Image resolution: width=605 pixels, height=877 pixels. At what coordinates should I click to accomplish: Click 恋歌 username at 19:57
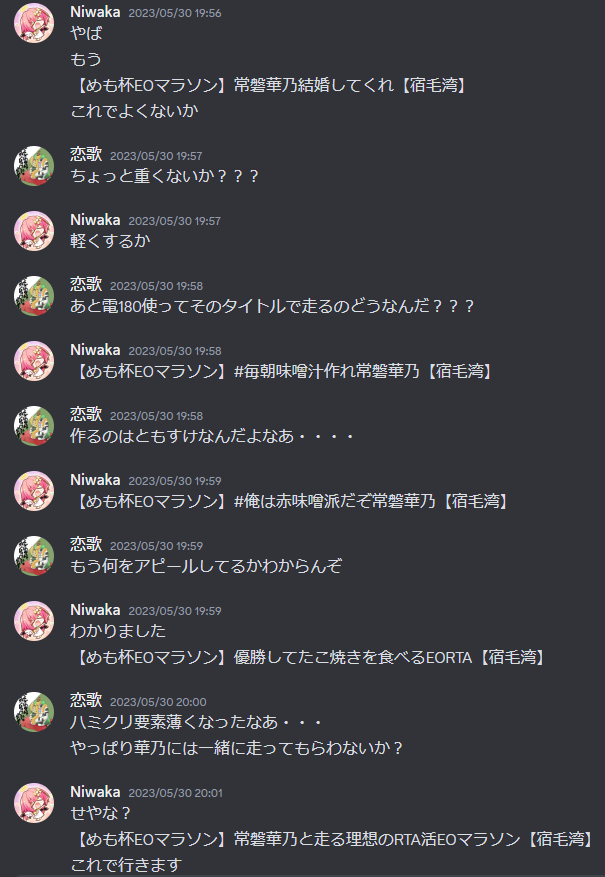tap(86, 154)
